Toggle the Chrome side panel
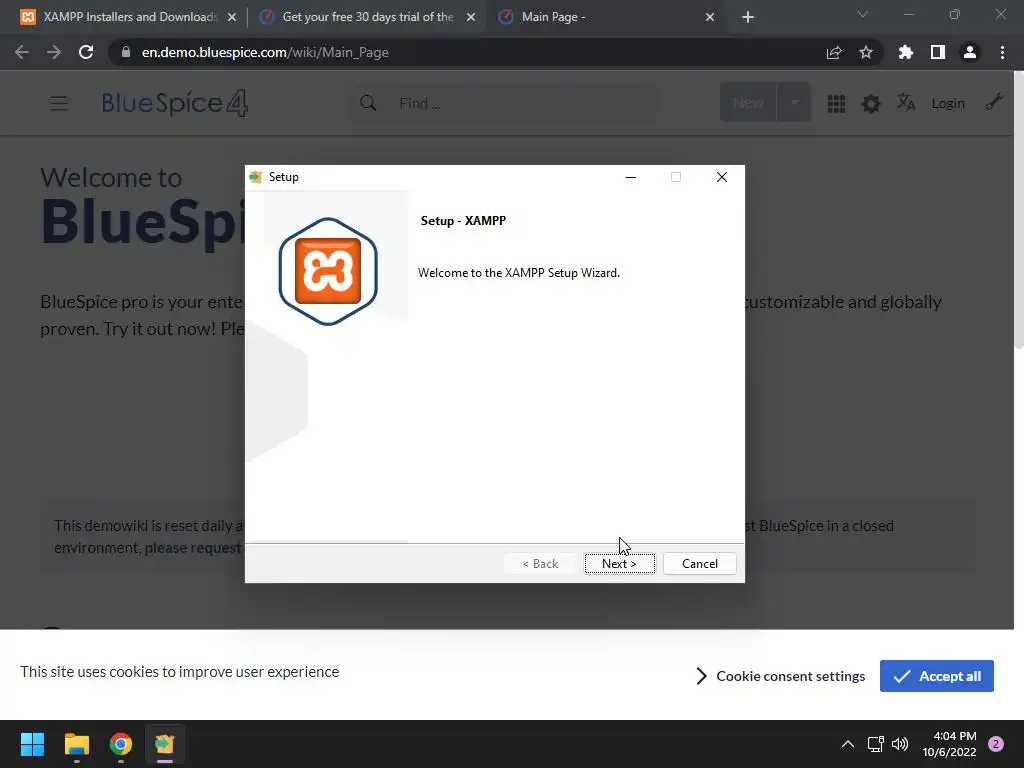Image resolution: width=1024 pixels, height=768 pixels. point(938,52)
